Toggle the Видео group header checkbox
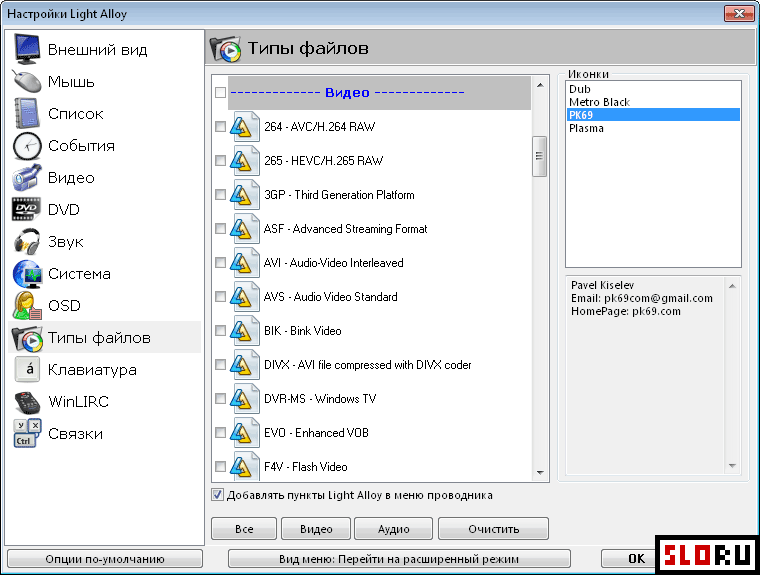 click(220, 92)
